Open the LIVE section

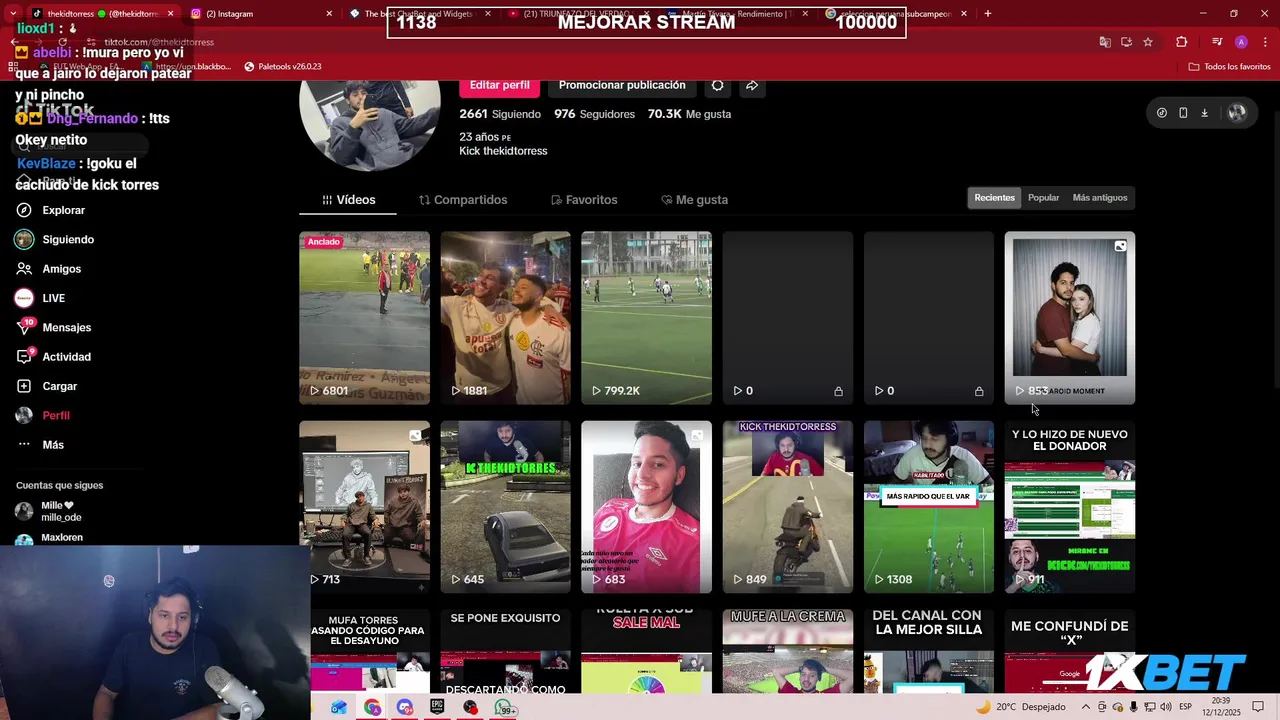pyautogui.click(x=53, y=298)
